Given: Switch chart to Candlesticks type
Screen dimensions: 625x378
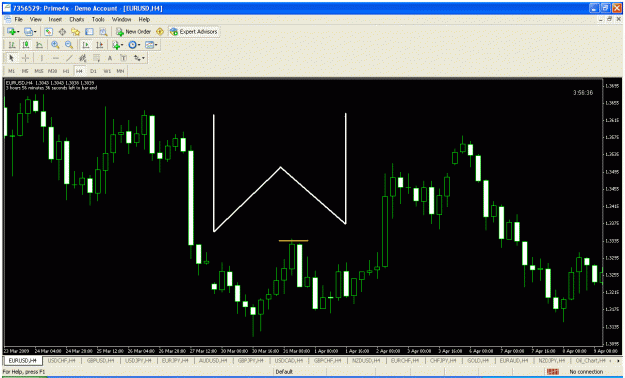Looking at the screenshot, I should (26, 45).
